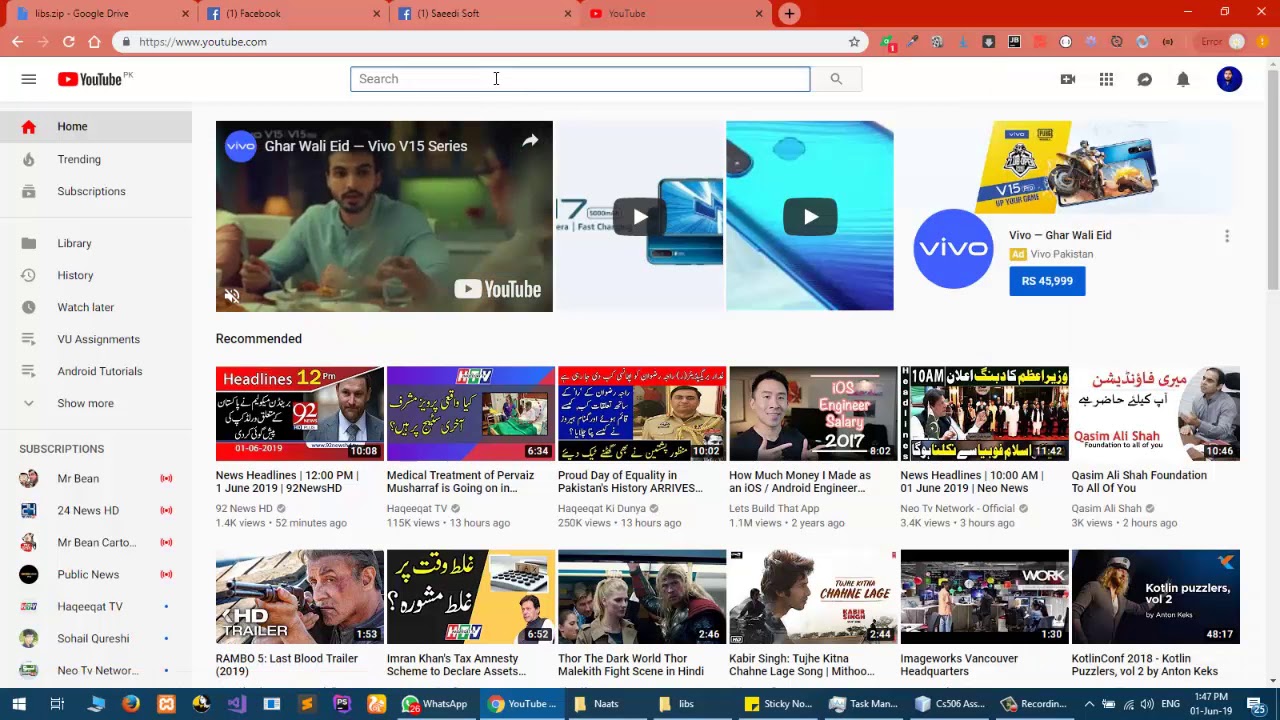This screenshot has height=720, width=1280.
Task: Select Home in the sidebar
Action: click(96, 127)
